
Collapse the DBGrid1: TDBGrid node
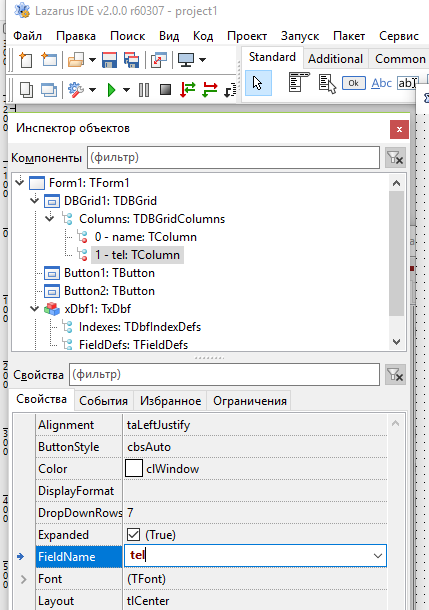(35, 200)
